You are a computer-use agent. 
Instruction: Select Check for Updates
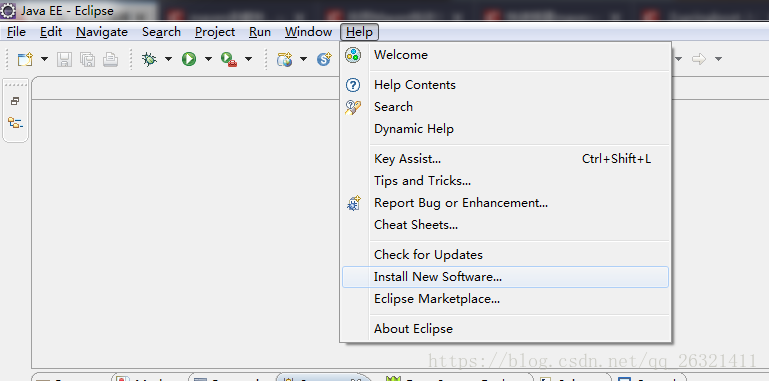coord(505,255)
